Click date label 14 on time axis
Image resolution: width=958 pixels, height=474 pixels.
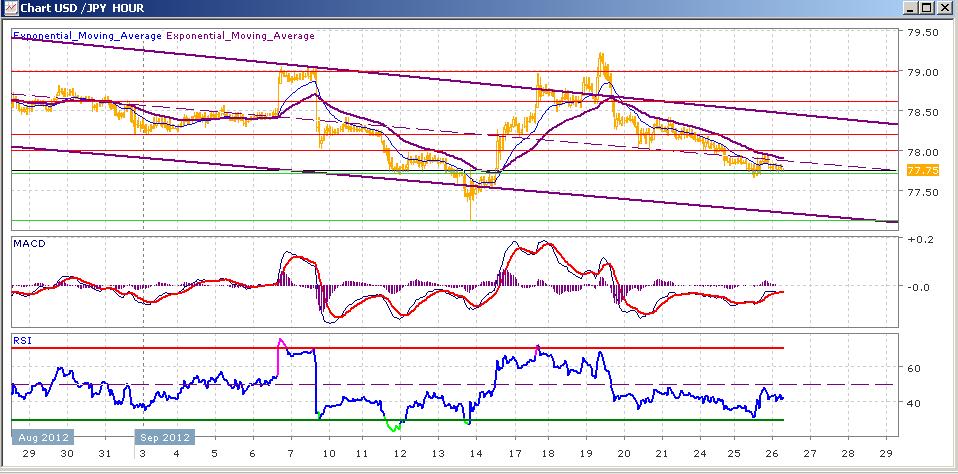tap(476, 454)
